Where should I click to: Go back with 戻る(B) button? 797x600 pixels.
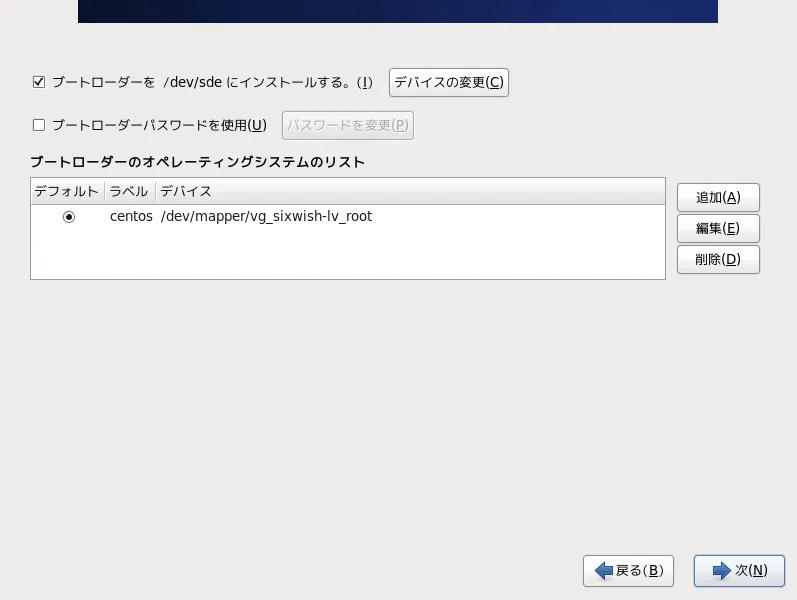628,571
